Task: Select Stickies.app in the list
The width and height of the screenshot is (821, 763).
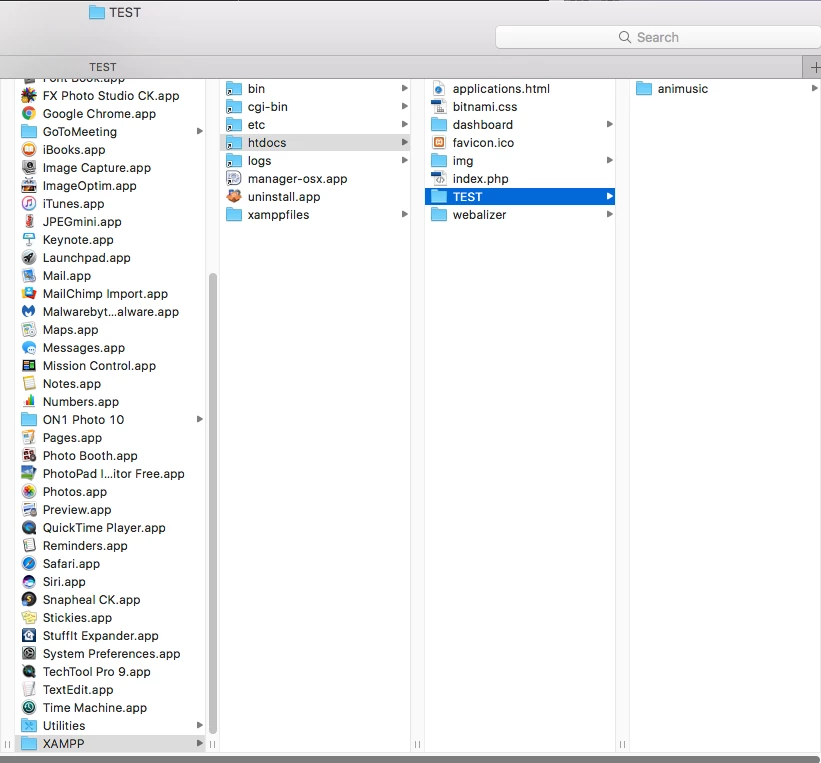Action: pyautogui.click(x=110, y=617)
